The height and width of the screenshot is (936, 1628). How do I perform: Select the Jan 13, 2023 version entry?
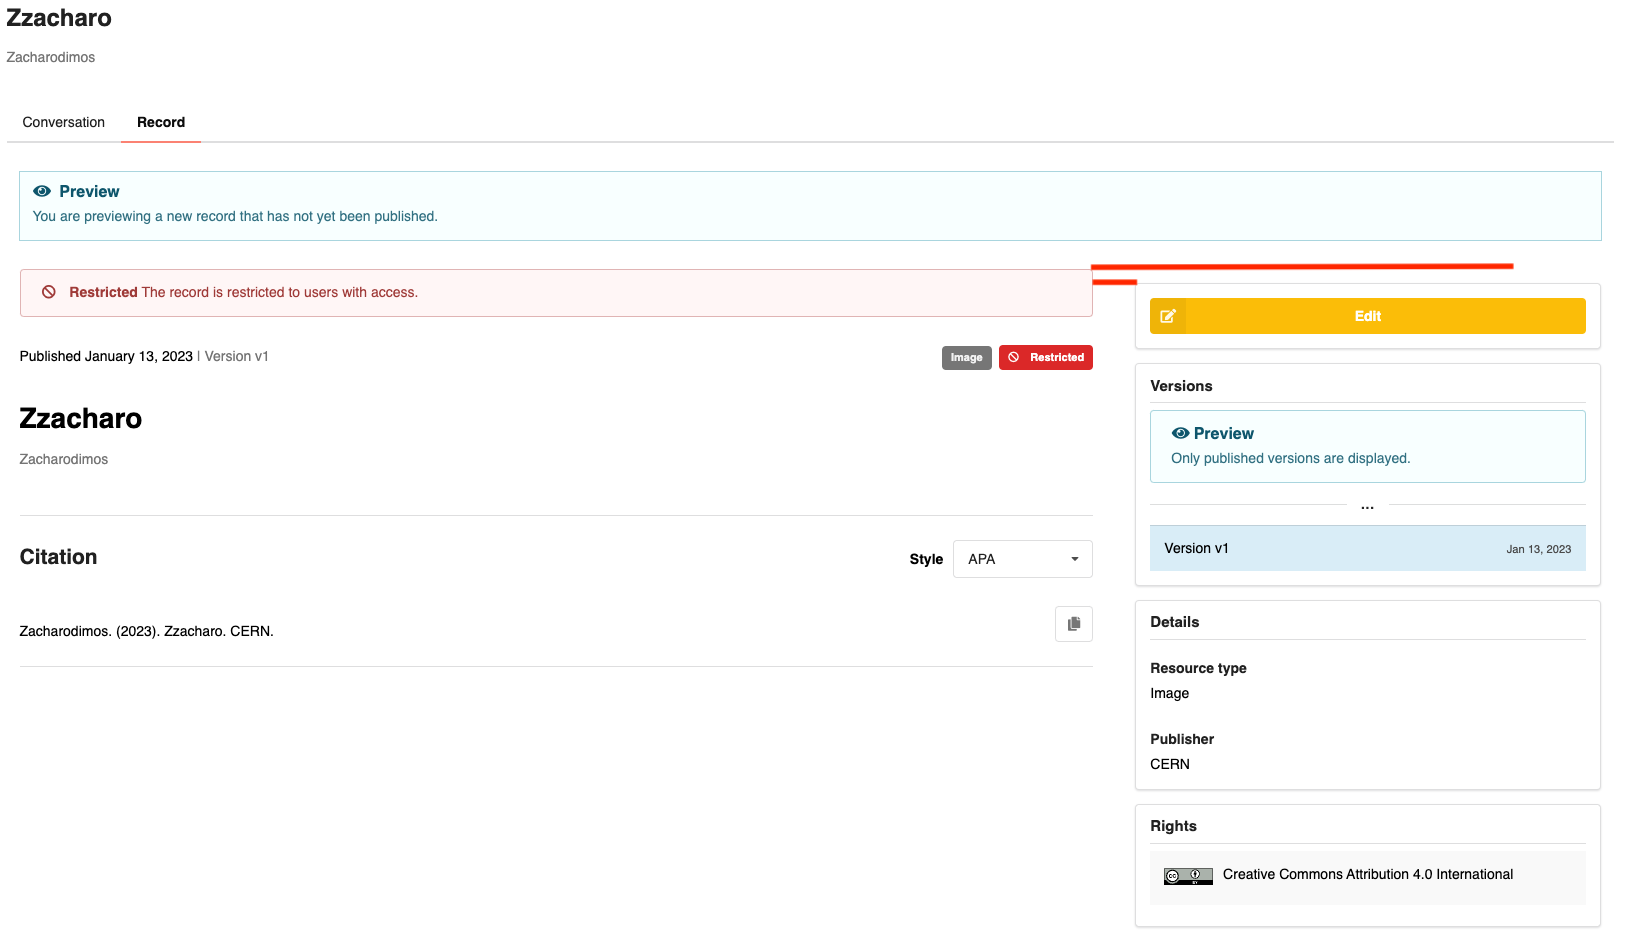coord(1538,548)
